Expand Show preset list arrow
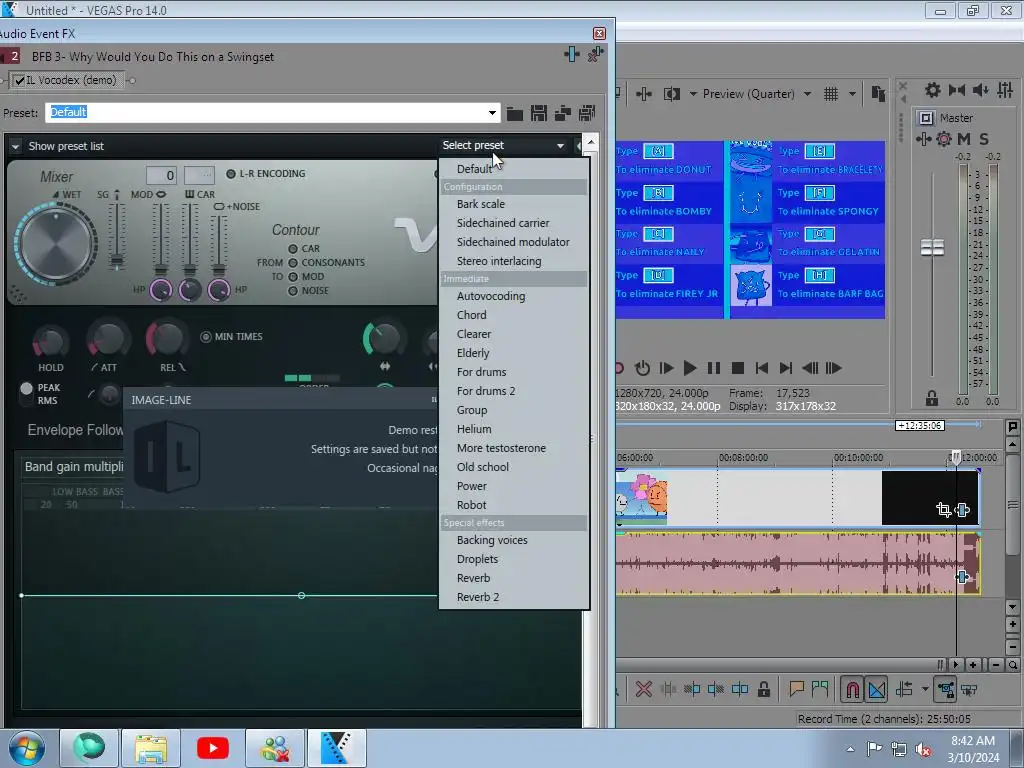Viewport: 1024px width, 768px height. click(x=14, y=146)
